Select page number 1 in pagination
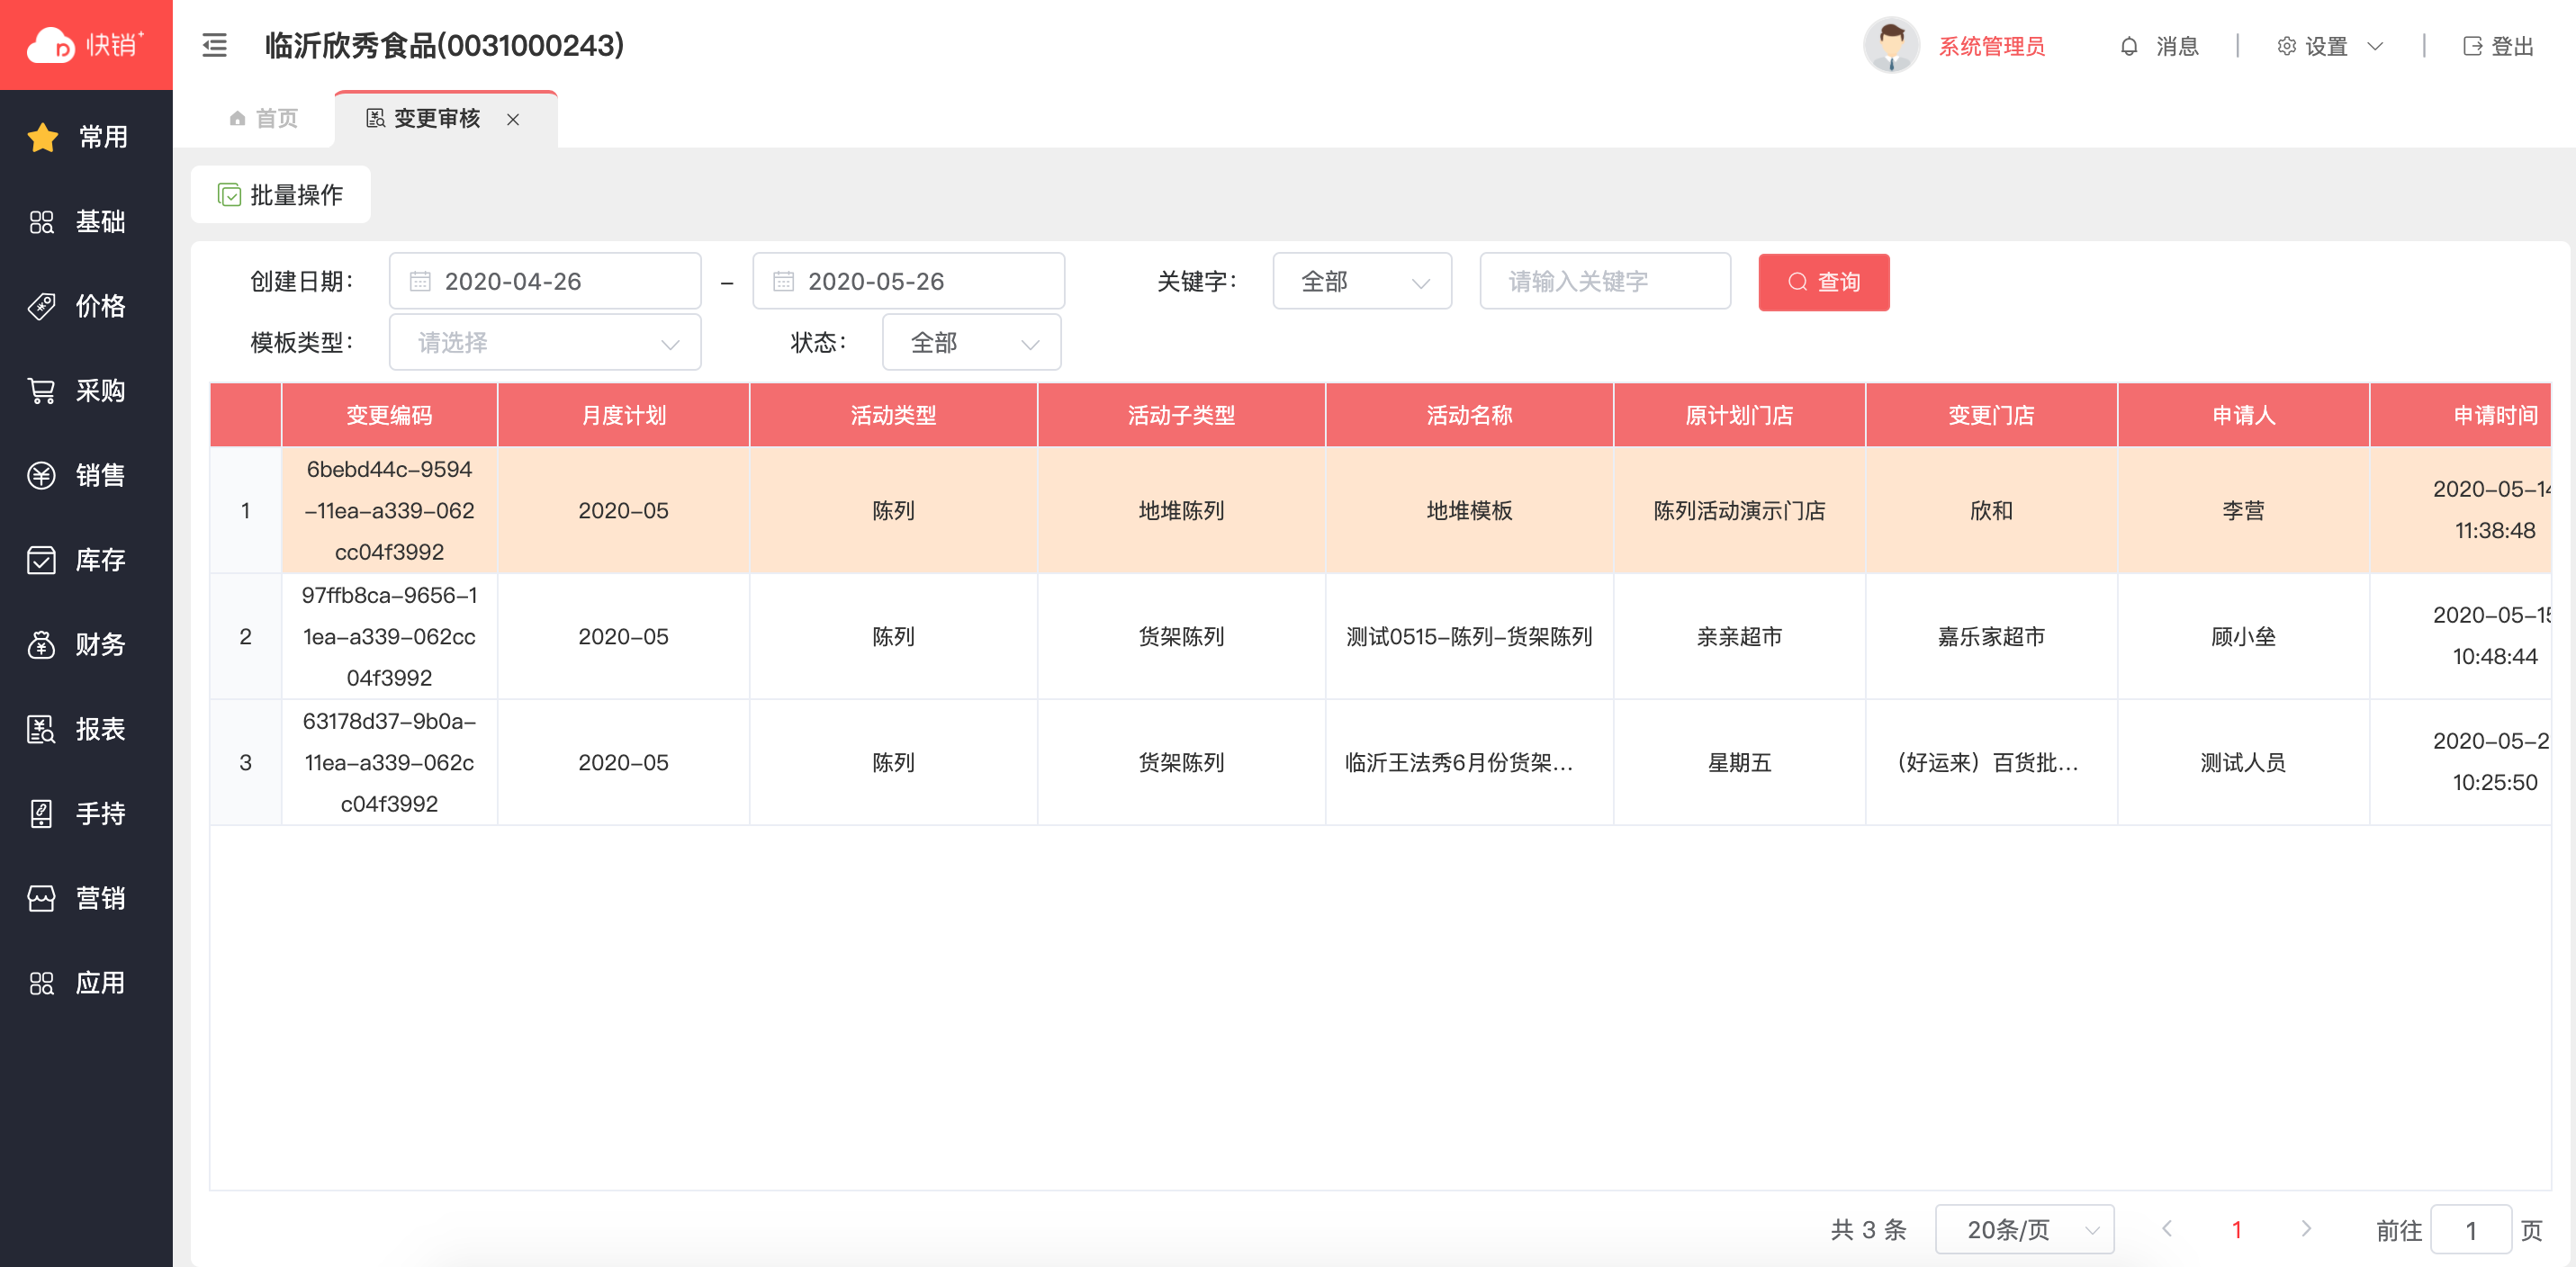The width and height of the screenshot is (2576, 1267). pyautogui.click(x=2237, y=1230)
